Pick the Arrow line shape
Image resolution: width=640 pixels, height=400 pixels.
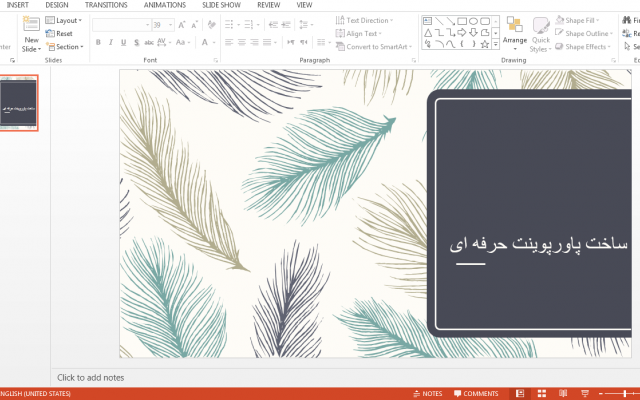(x=451, y=21)
